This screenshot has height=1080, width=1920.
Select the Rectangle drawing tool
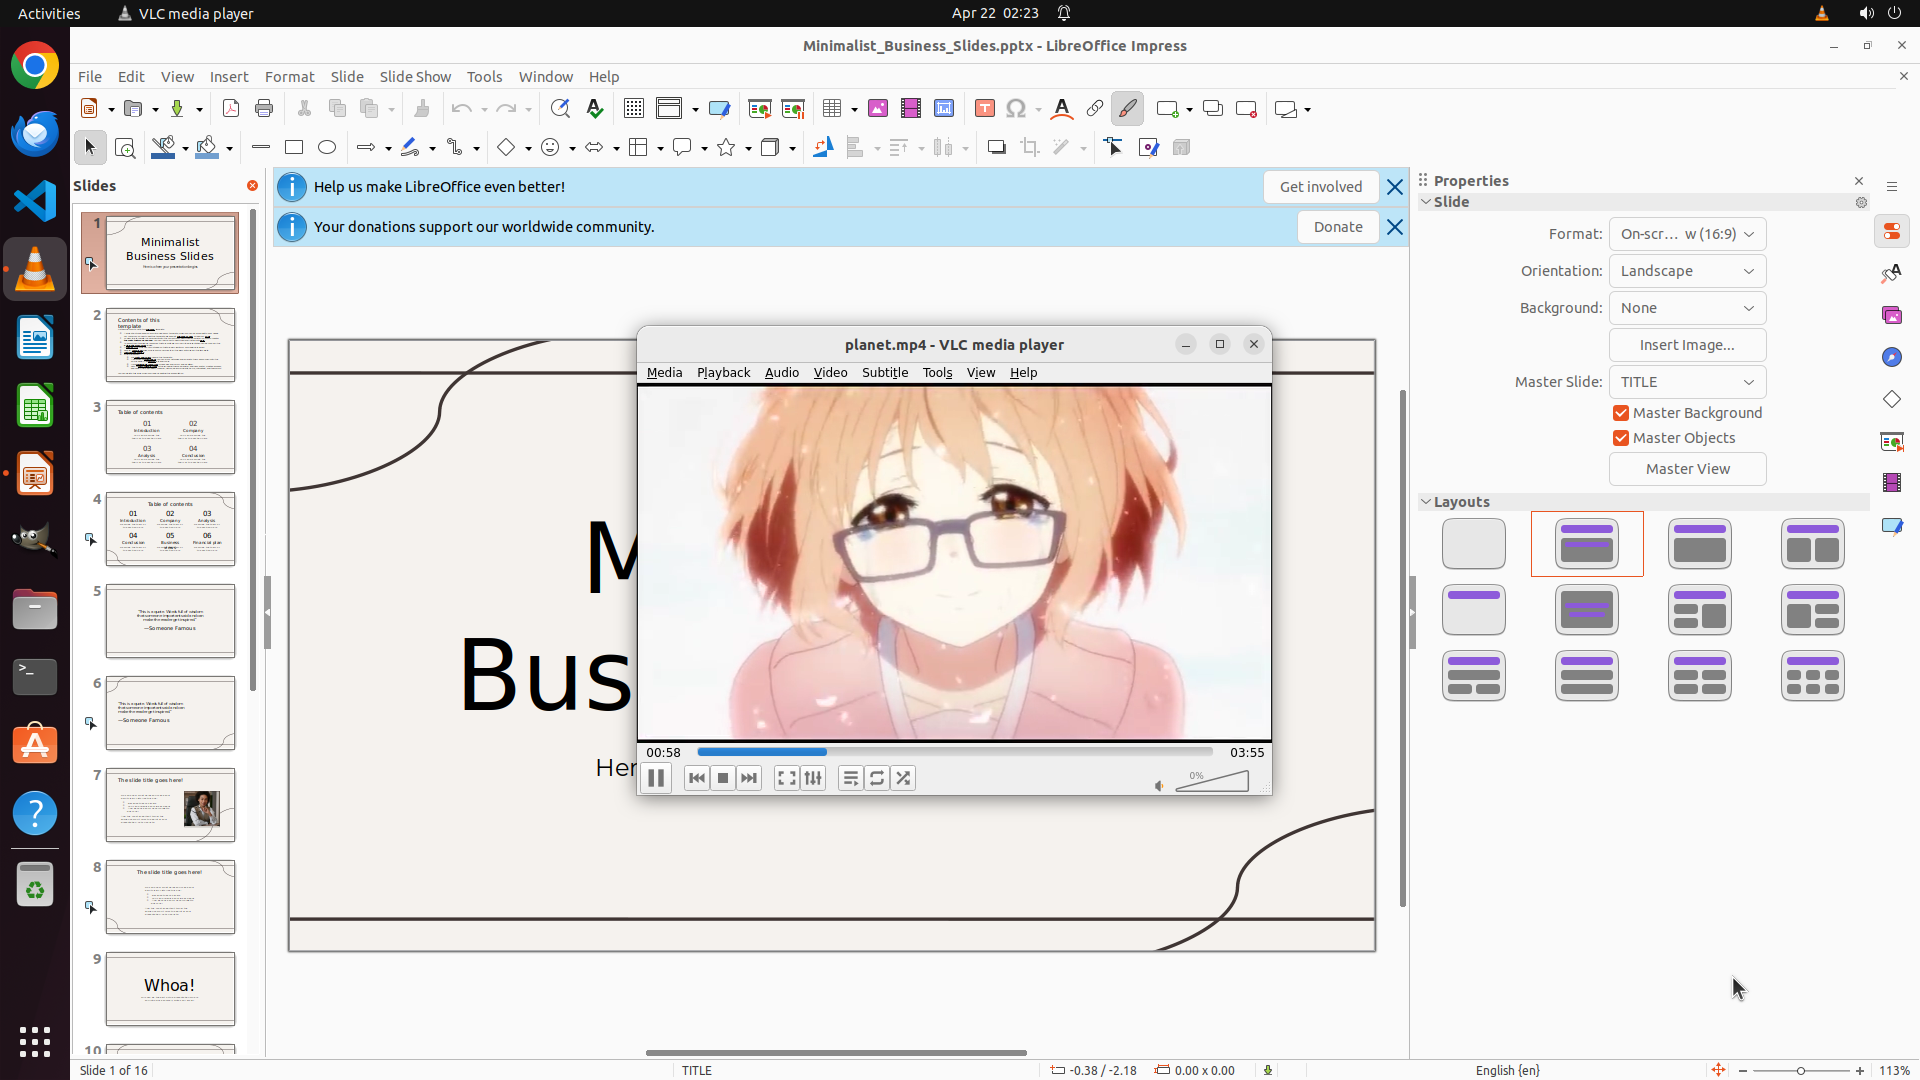pyautogui.click(x=294, y=148)
